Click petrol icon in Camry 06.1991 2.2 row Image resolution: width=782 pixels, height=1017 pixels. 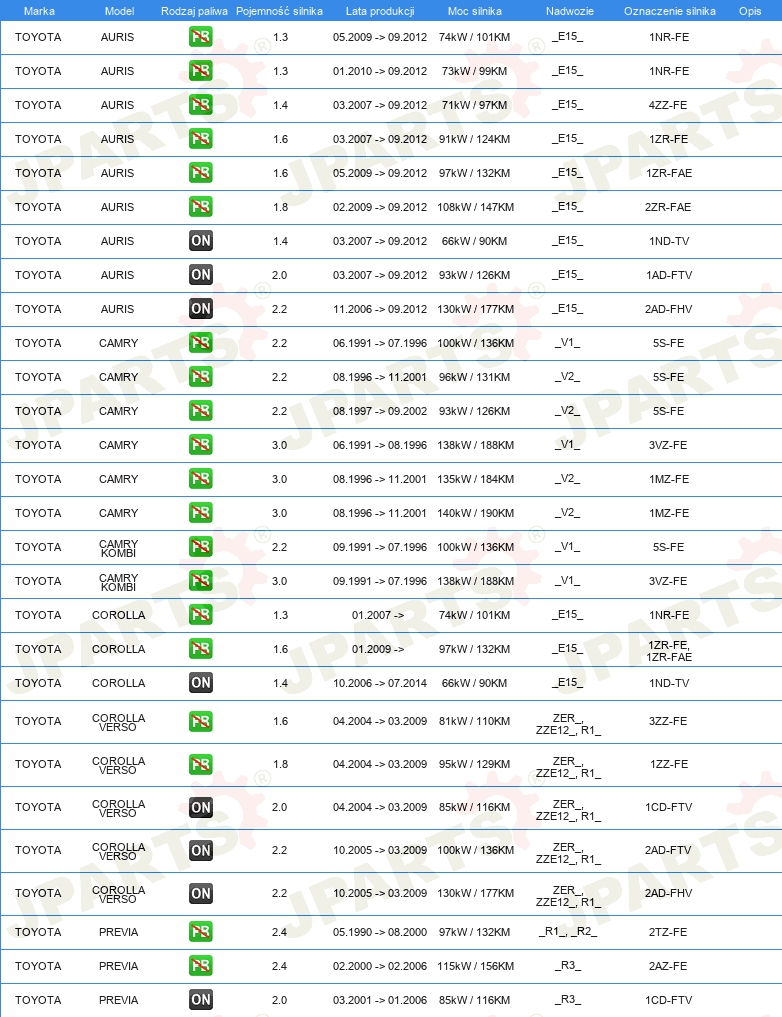200,343
